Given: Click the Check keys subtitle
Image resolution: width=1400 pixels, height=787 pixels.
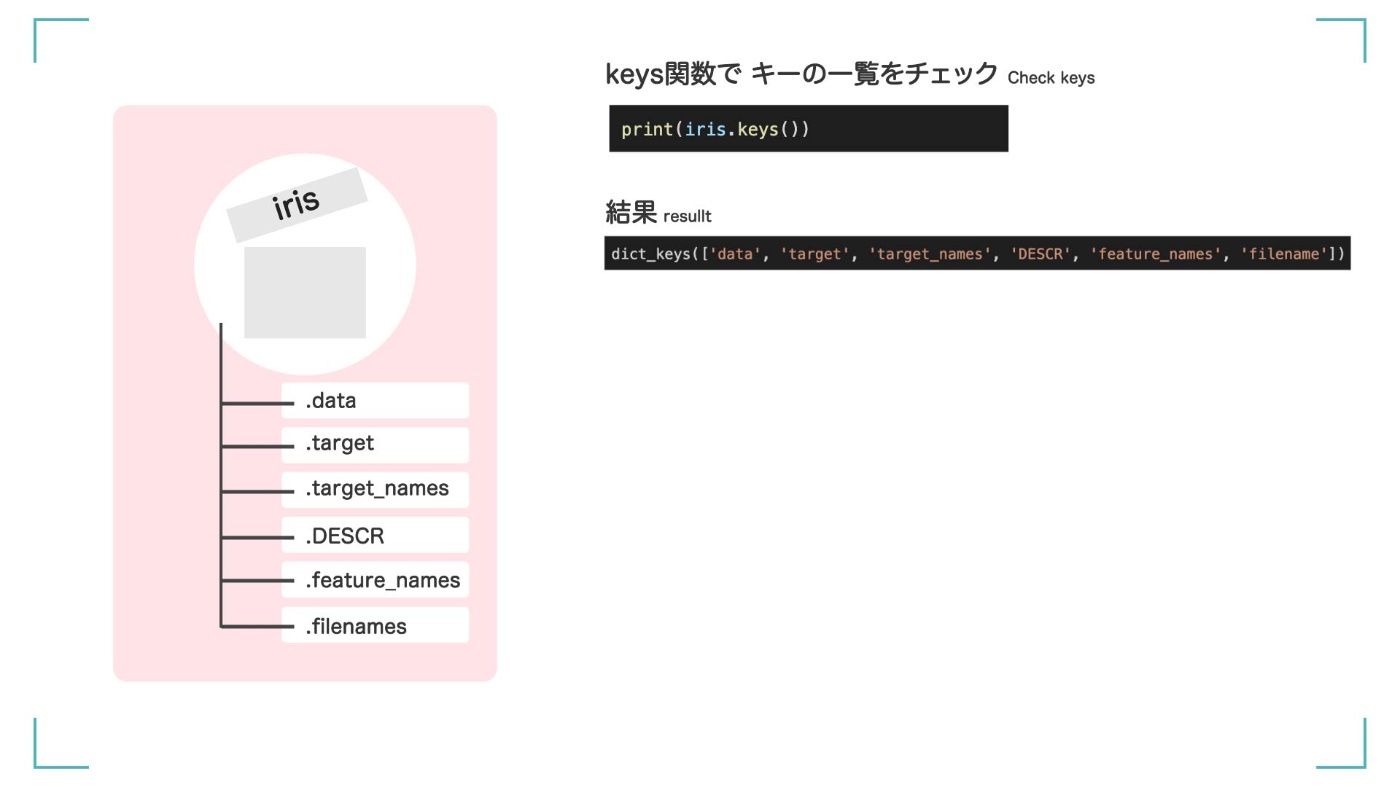Looking at the screenshot, I should (x=1051, y=78).
